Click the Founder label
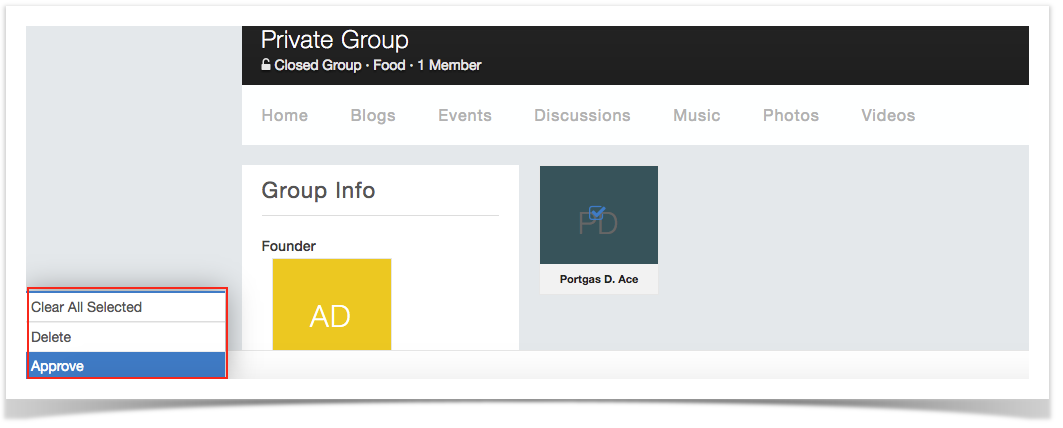Viewport: 1063px width, 428px height. 289,246
